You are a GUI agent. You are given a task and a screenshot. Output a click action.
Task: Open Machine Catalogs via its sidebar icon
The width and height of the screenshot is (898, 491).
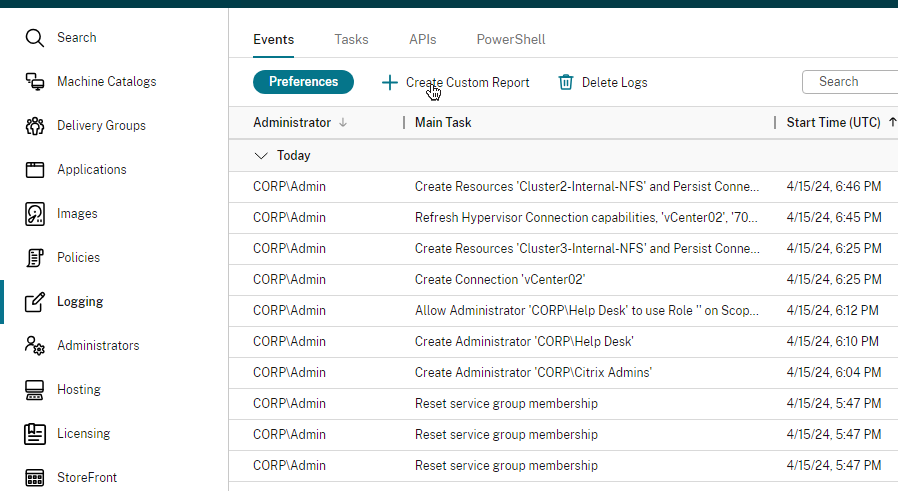coord(35,82)
